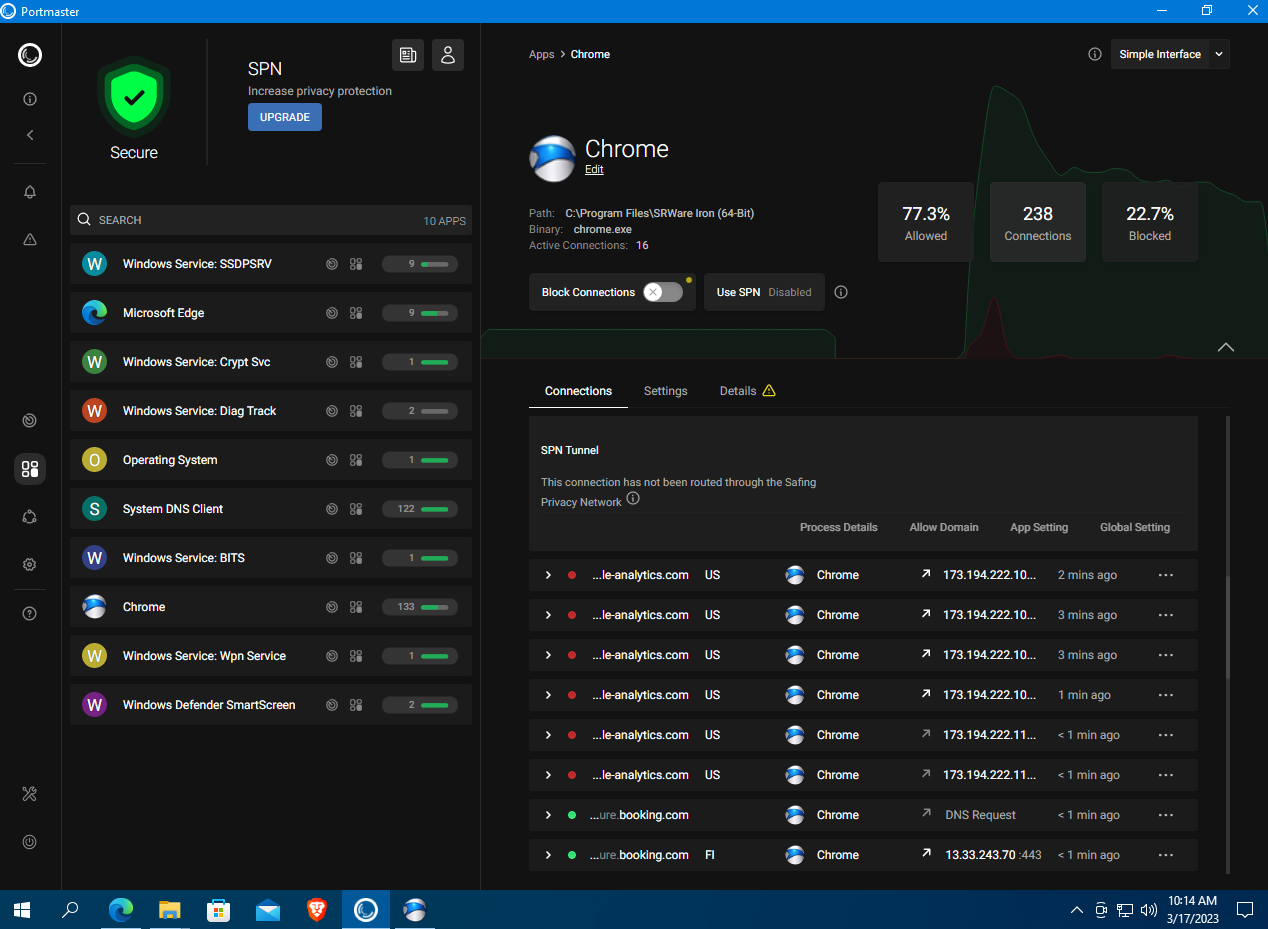
Task: Click the Secure shield status icon
Action: (134, 98)
